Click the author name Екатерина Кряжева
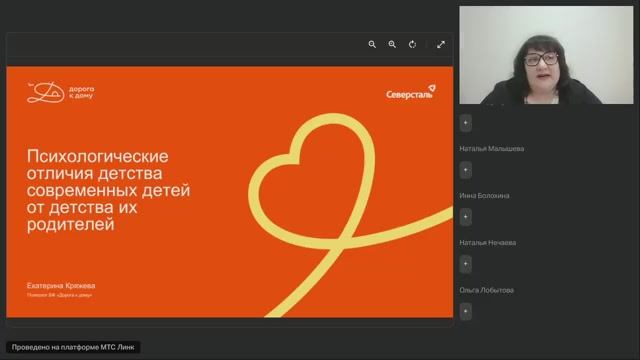Image resolution: width=640 pixels, height=360 pixels. [61, 286]
